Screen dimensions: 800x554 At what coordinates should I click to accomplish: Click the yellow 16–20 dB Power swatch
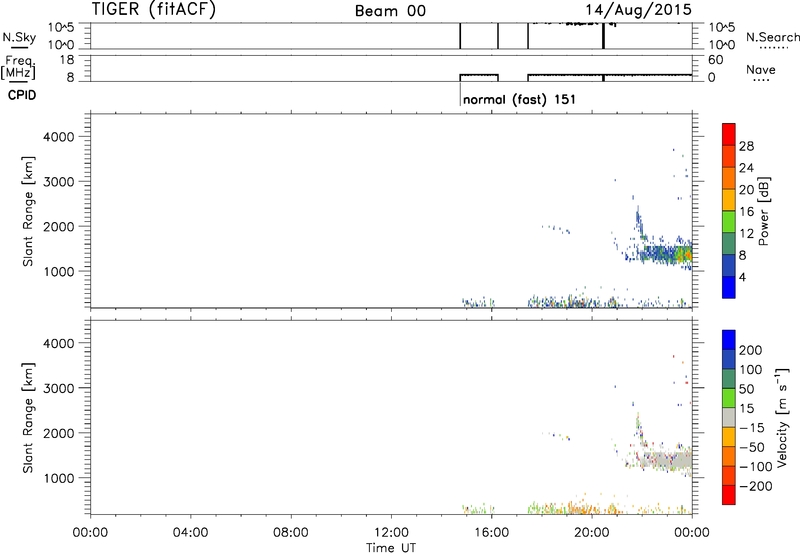coord(729,199)
